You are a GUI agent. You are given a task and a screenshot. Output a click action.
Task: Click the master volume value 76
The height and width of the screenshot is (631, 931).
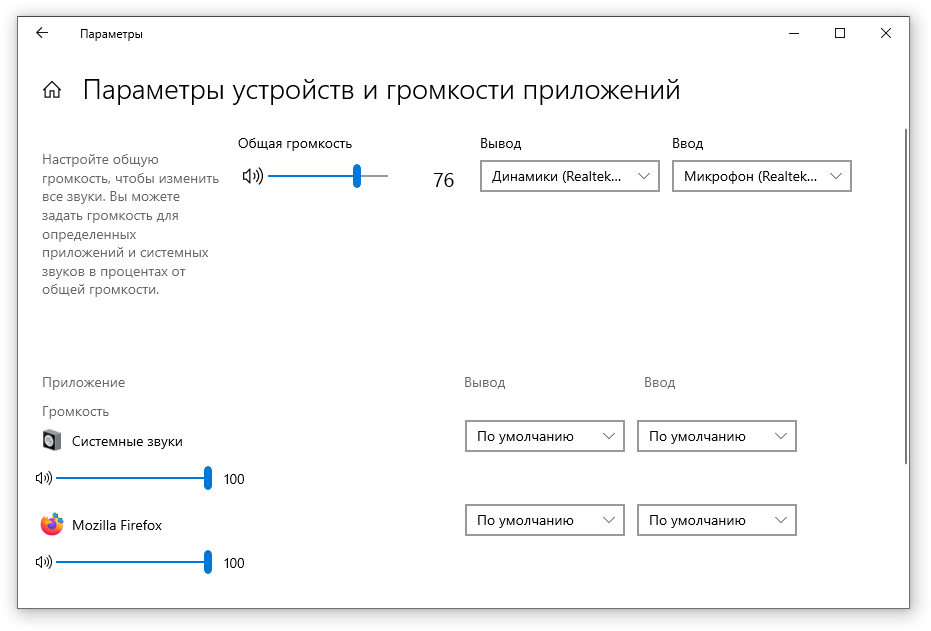[444, 180]
